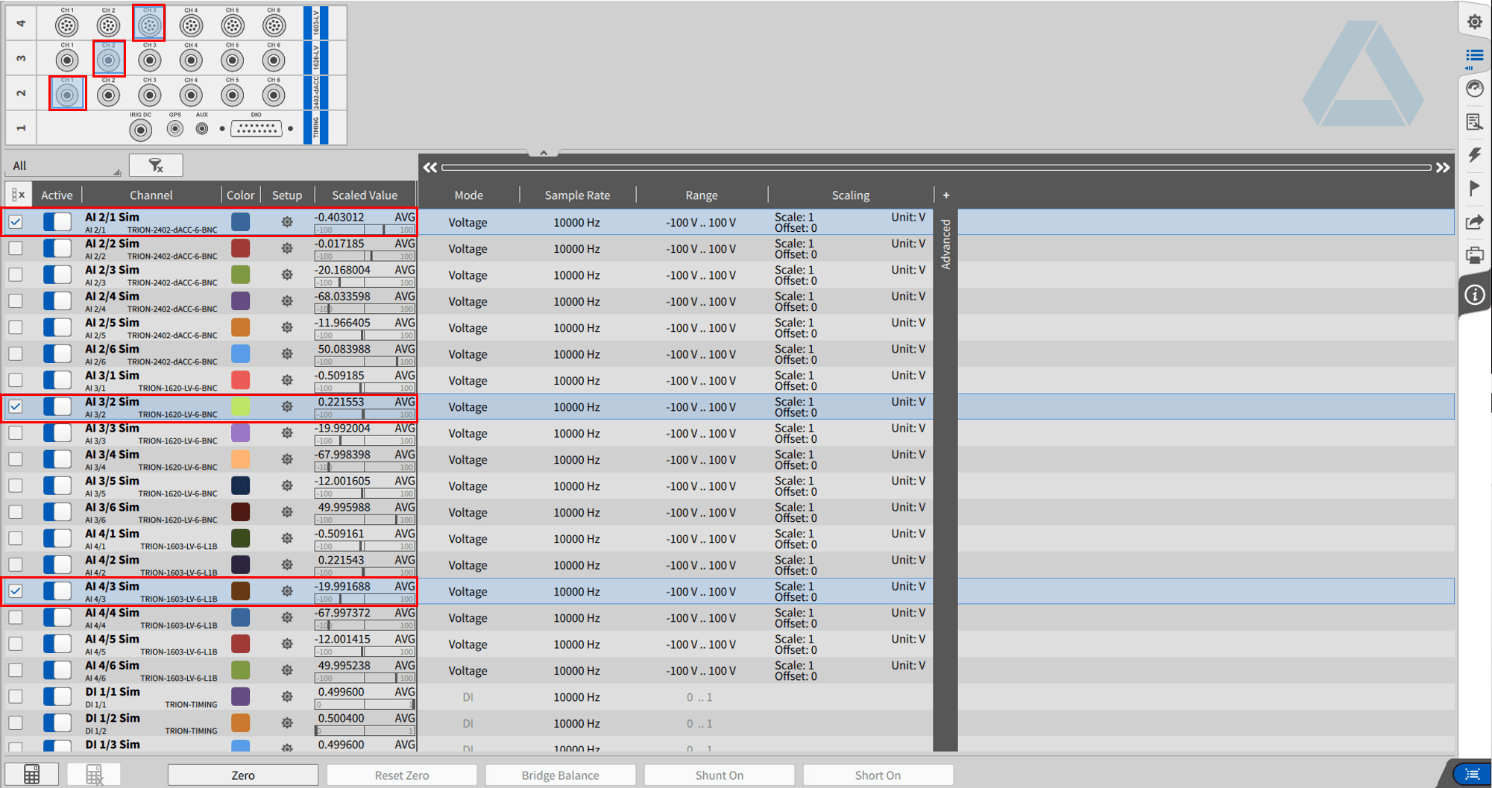Image resolution: width=1492 pixels, height=788 pixels.
Task: Clear the channel filter with funnel icon
Action: 156,165
